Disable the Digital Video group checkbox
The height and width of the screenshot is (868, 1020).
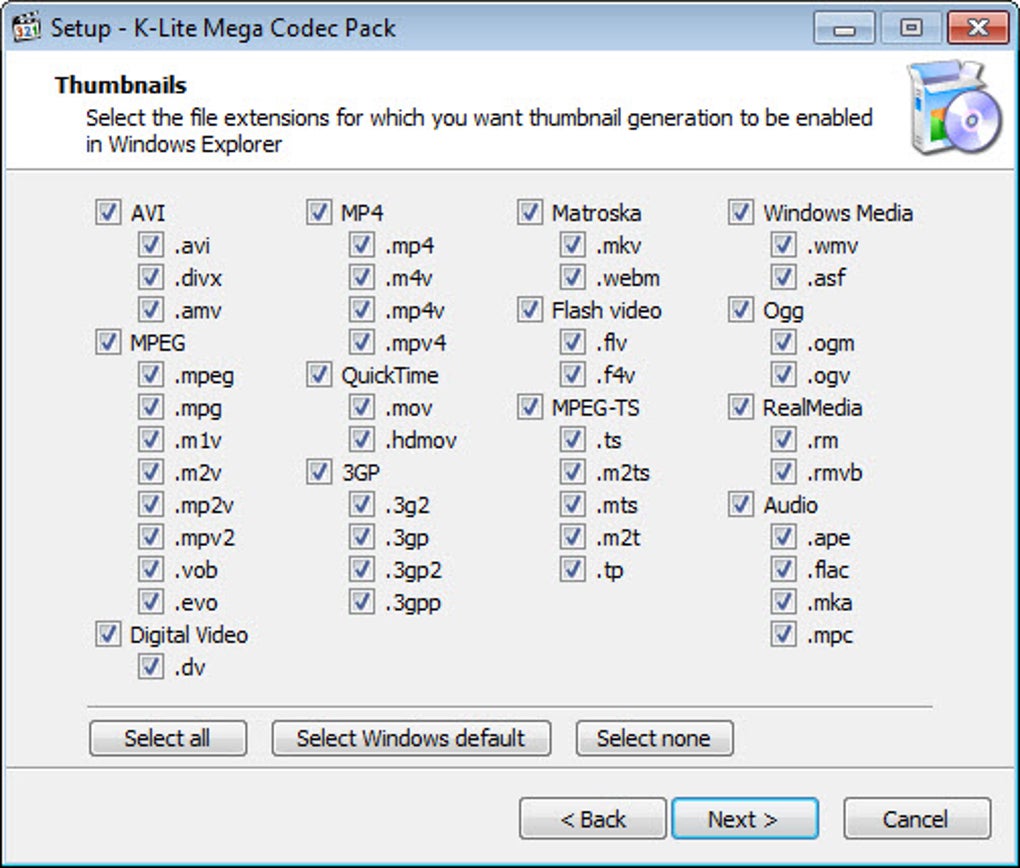[107, 635]
